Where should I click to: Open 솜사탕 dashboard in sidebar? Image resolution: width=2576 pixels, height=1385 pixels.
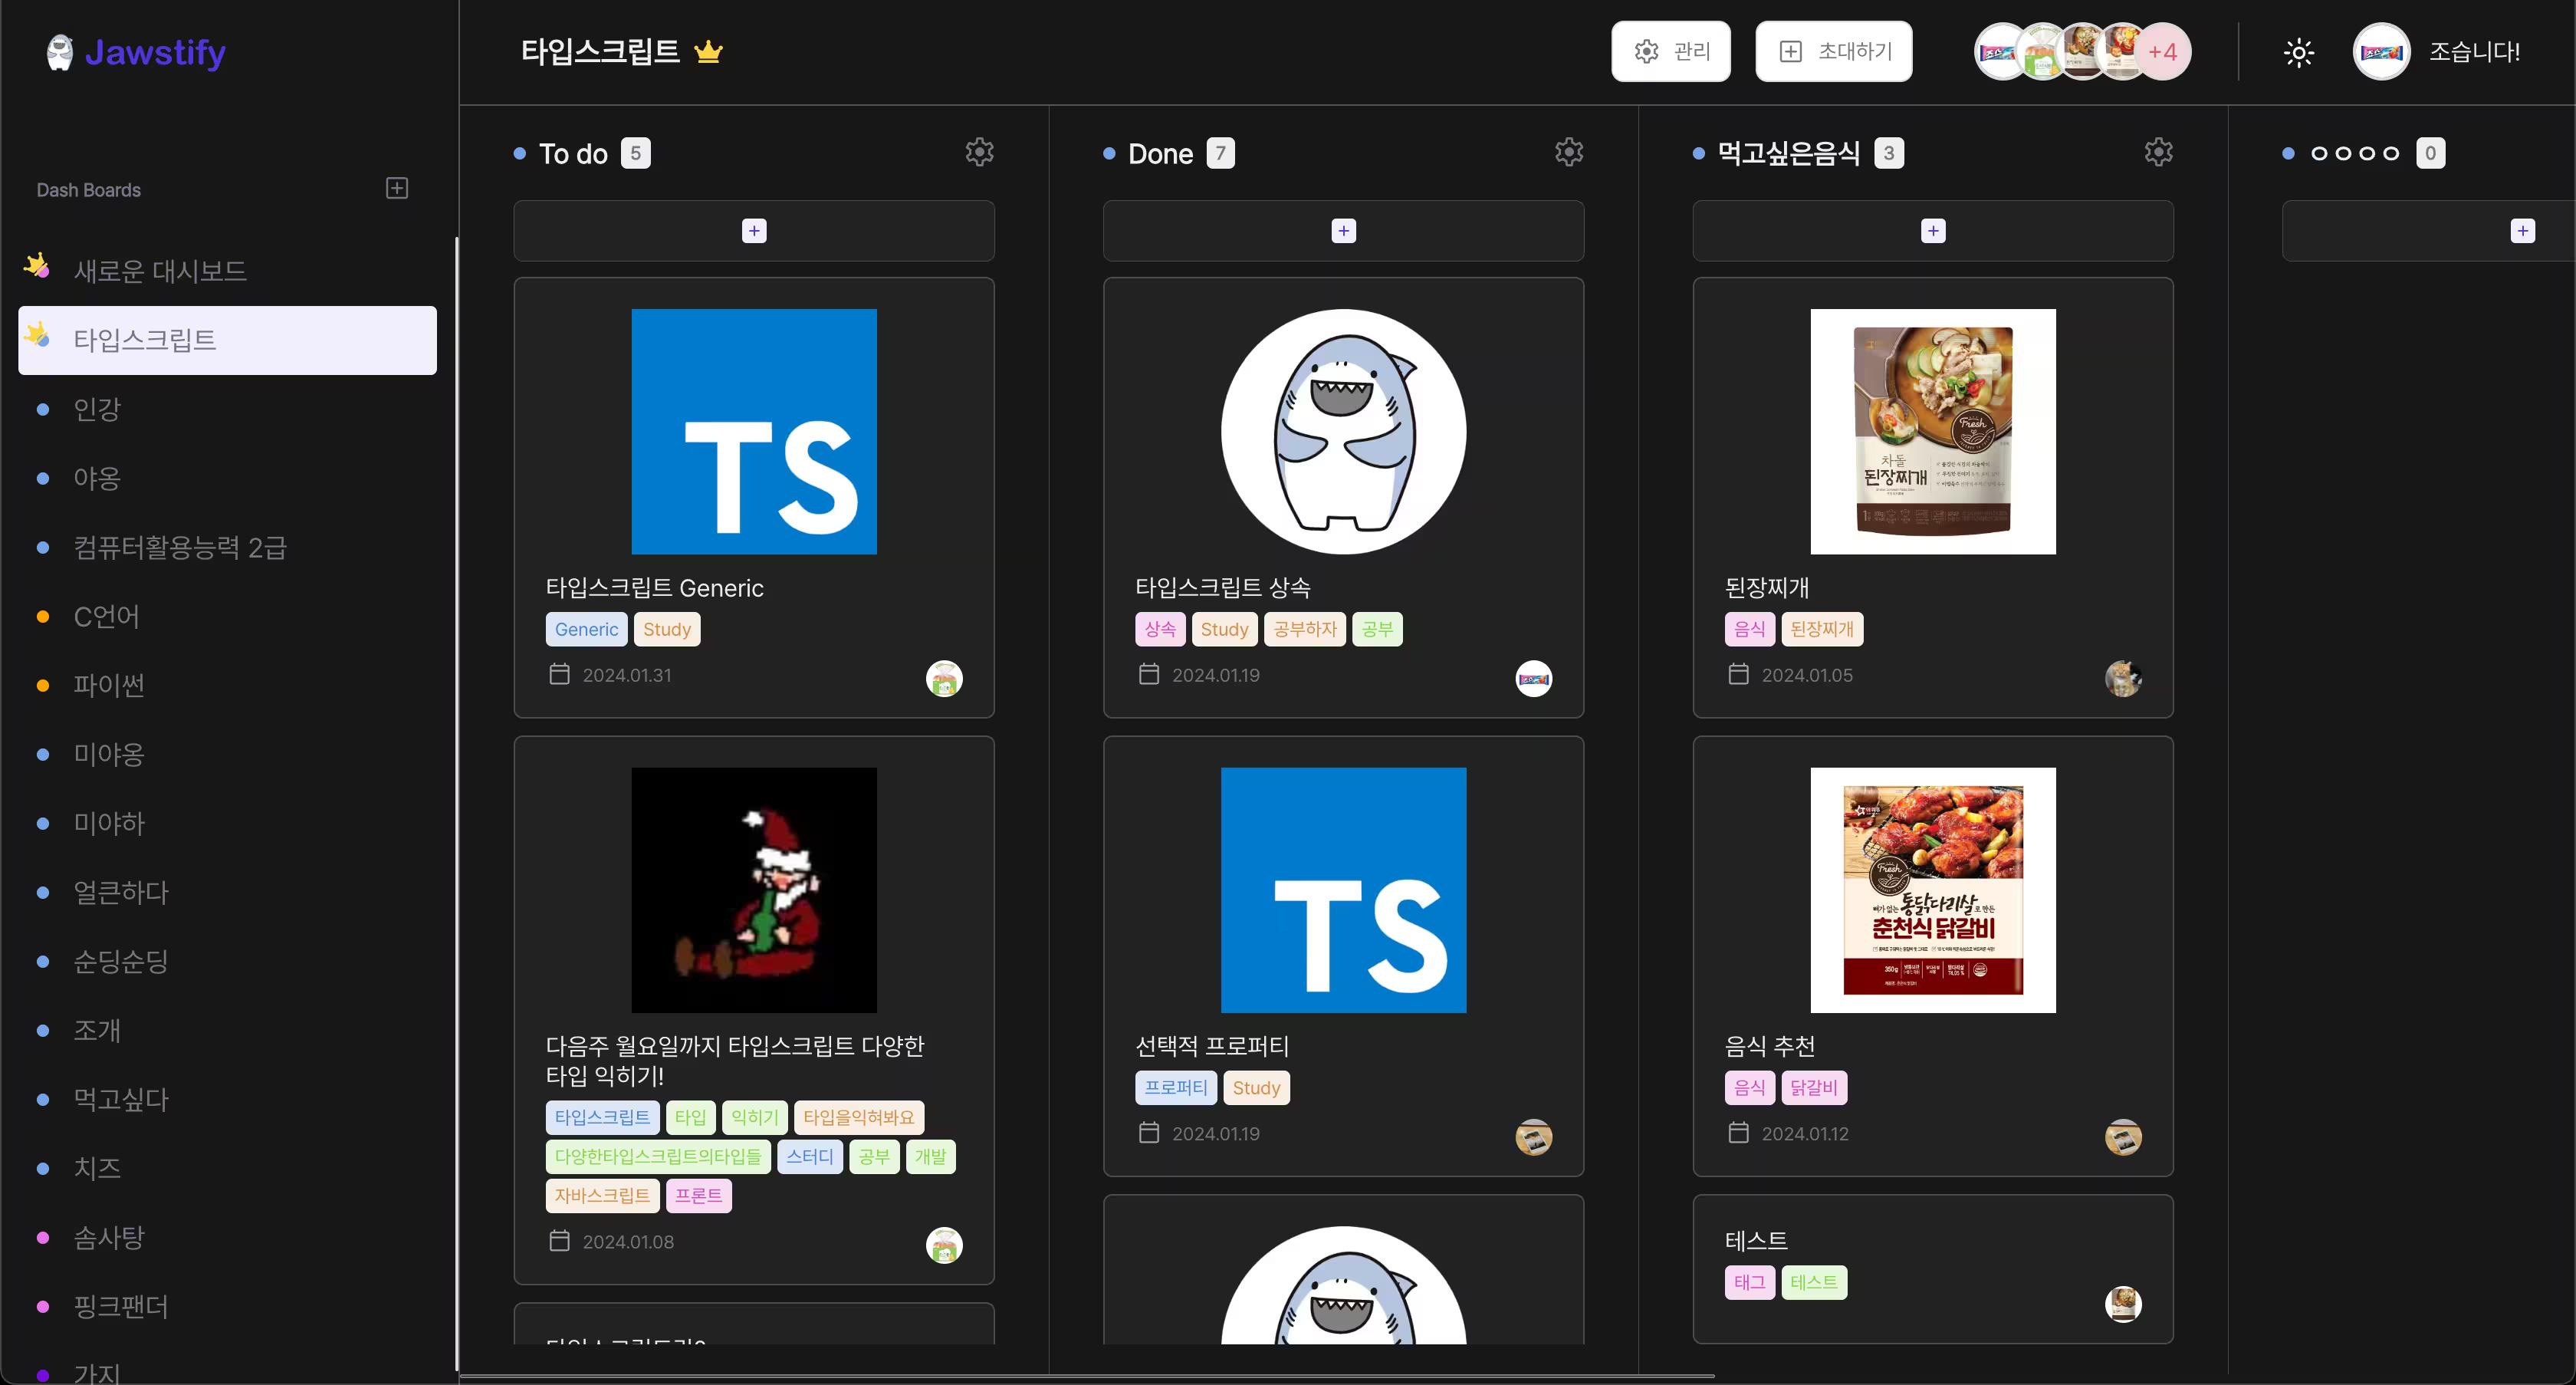227,1237
